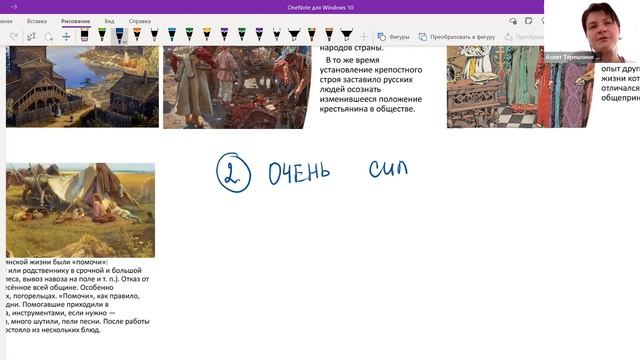
Task: Open the sticky notes feed icon
Action: [x=529, y=21]
